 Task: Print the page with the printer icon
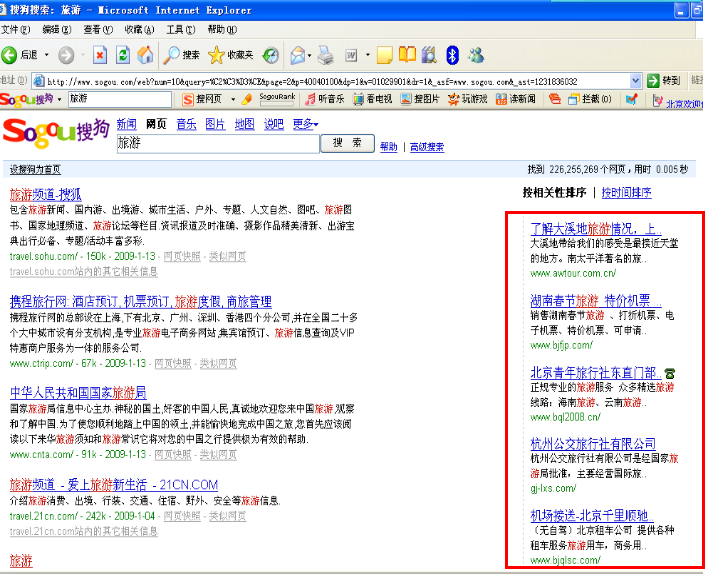coord(326,55)
